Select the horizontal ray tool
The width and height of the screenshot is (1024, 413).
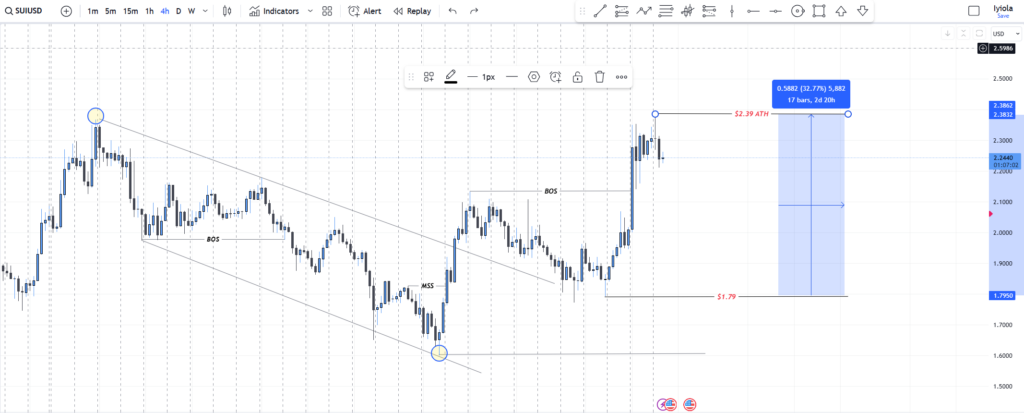[753, 11]
